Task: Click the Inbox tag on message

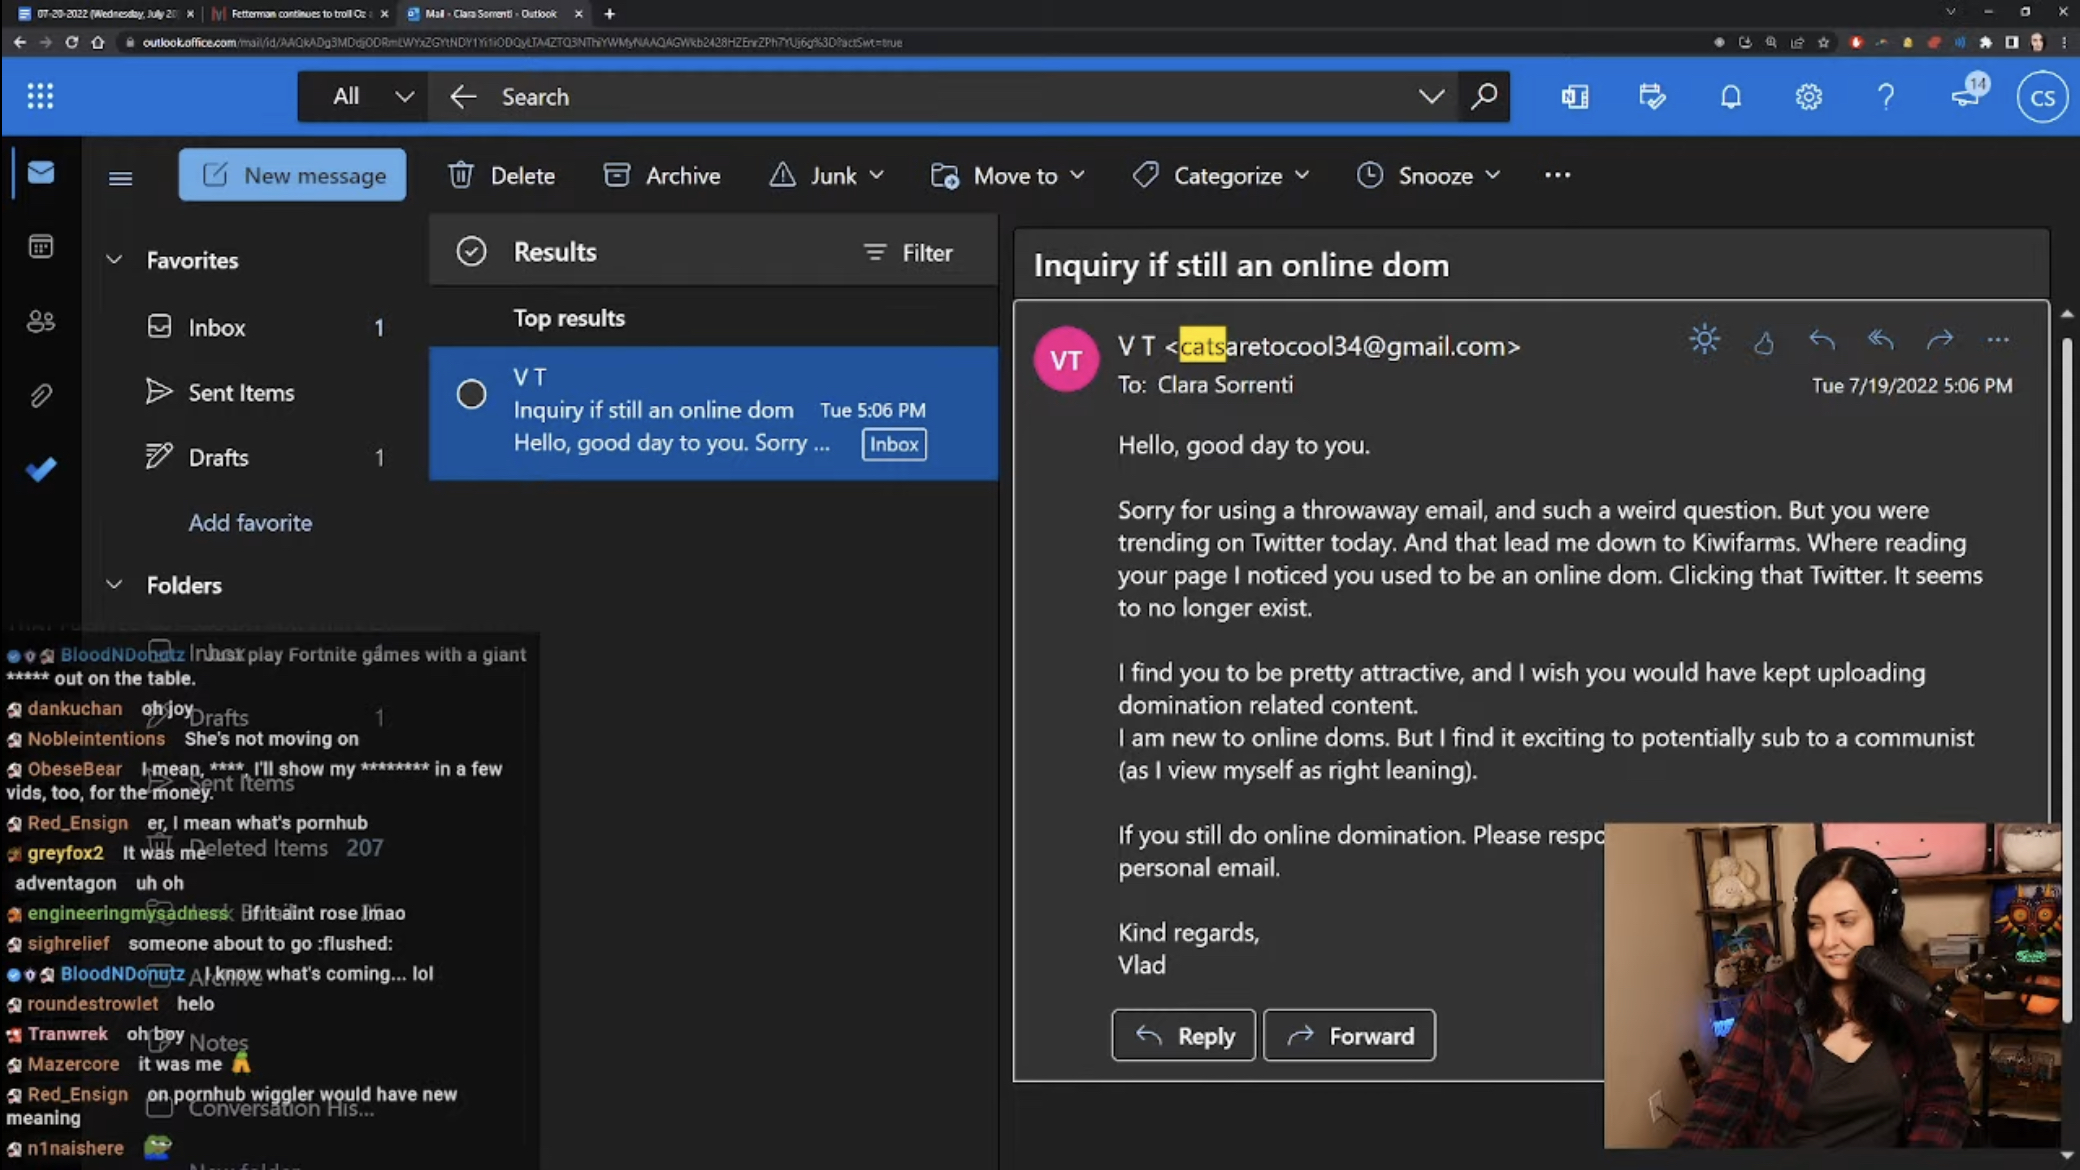Action: [x=893, y=444]
